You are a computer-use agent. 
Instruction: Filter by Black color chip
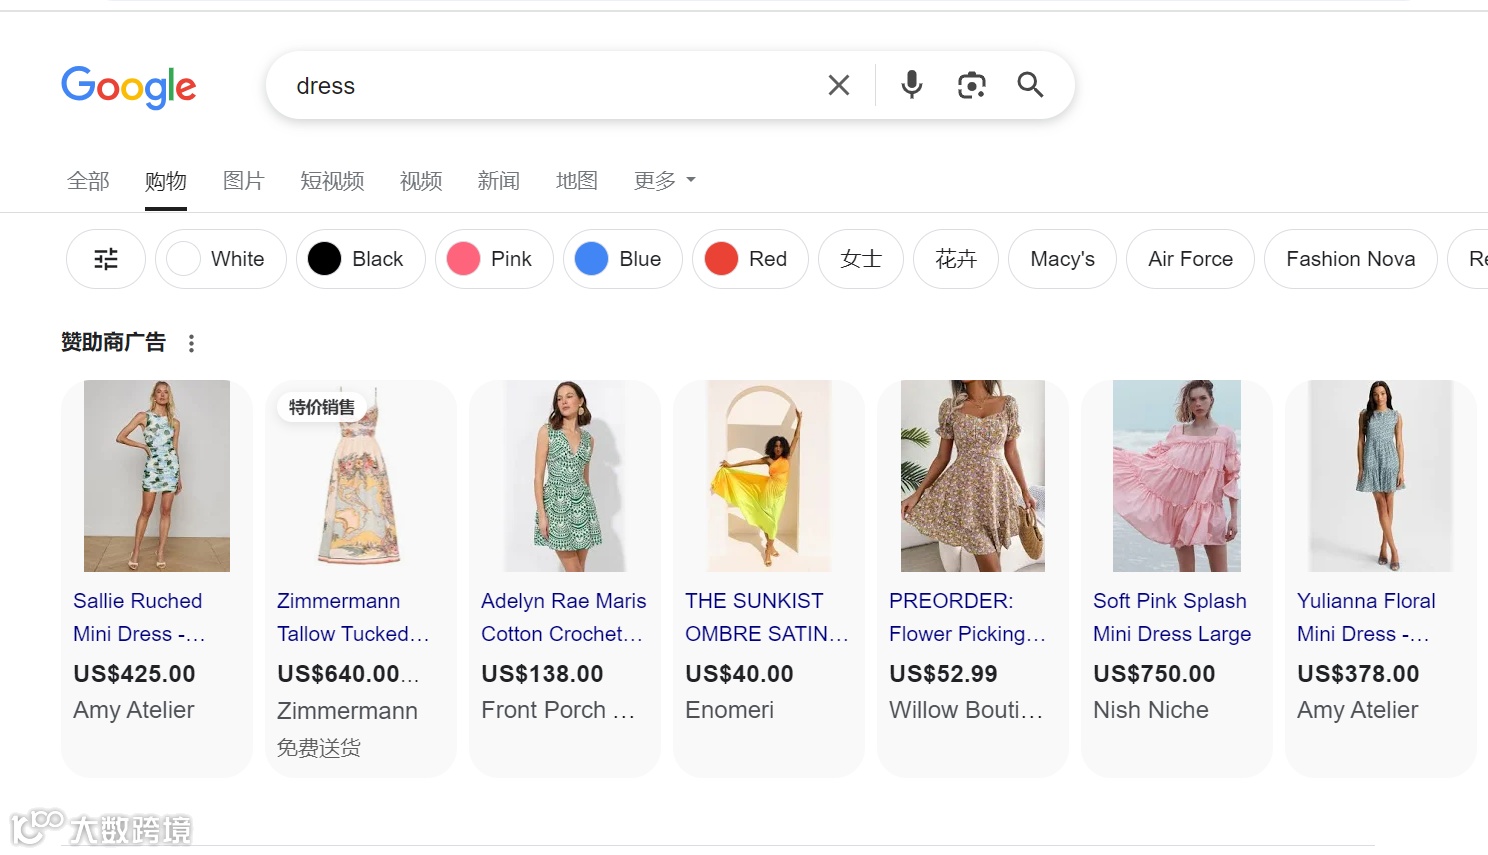point(361,259)
